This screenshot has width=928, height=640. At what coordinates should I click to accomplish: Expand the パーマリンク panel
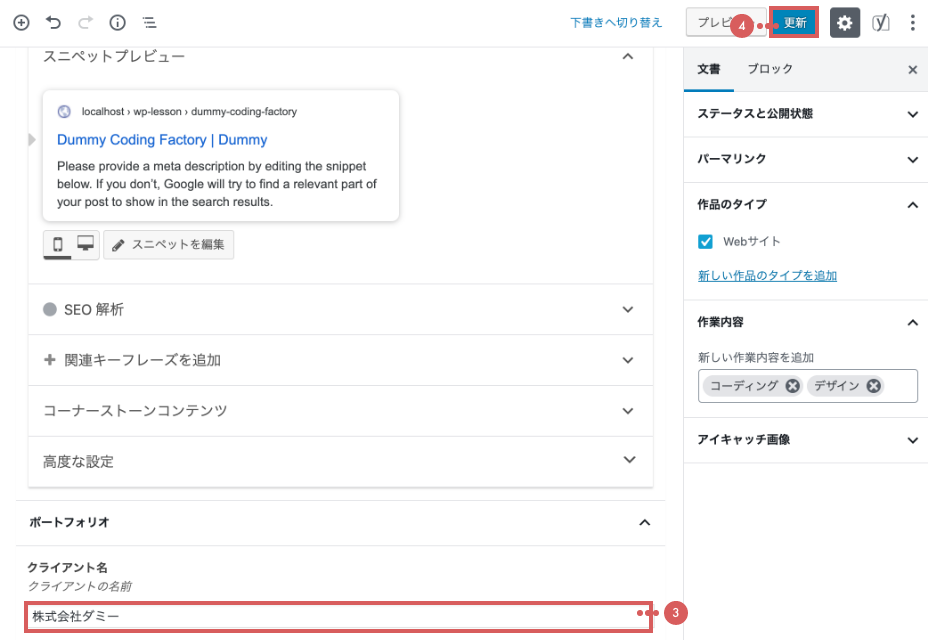click(x=806, y=159)
